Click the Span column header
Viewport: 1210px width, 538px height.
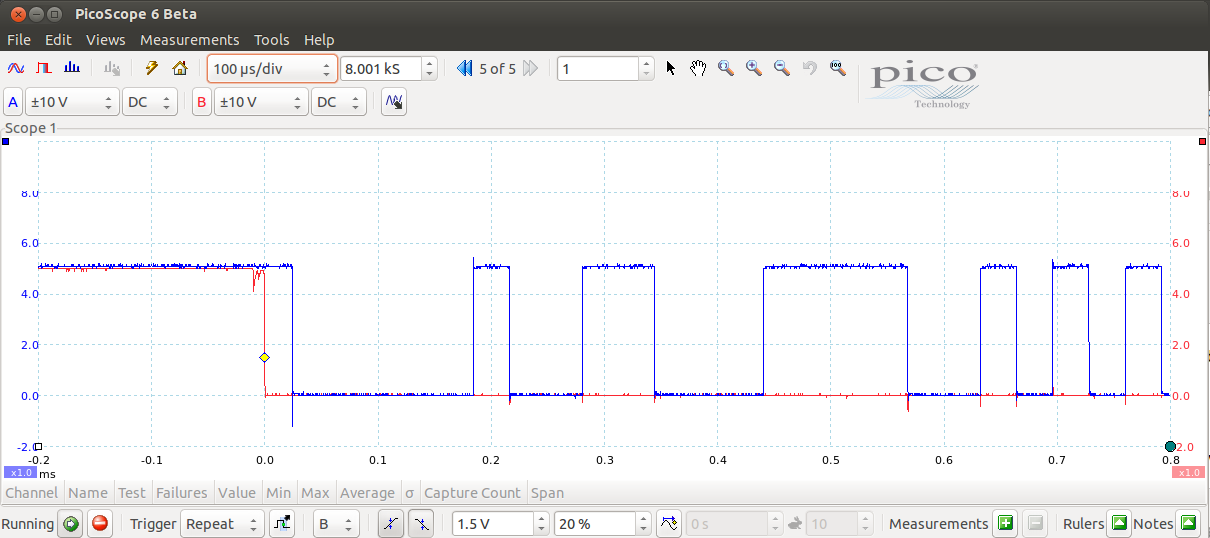click(x=547, y=492)
